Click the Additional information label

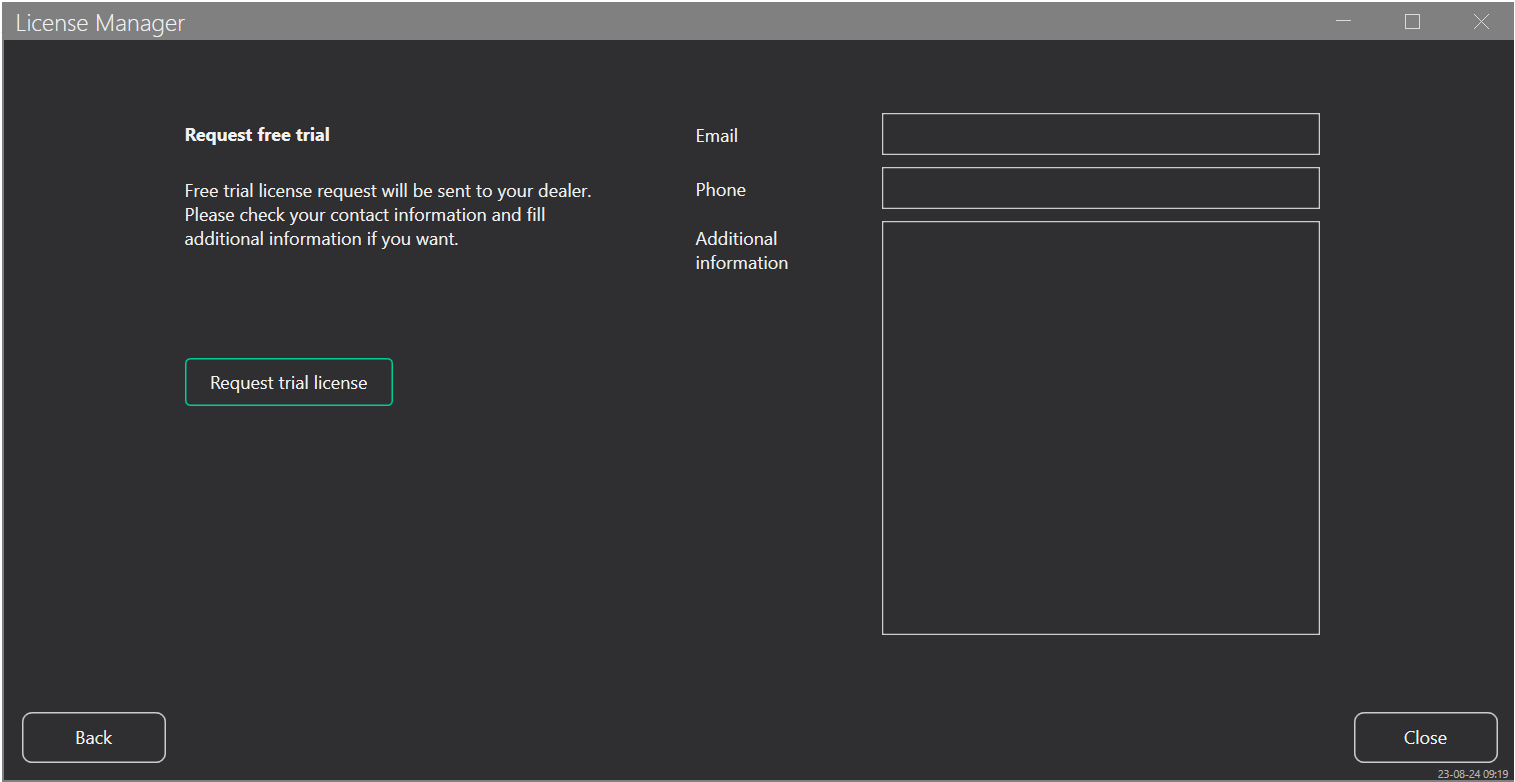[741, 251]
